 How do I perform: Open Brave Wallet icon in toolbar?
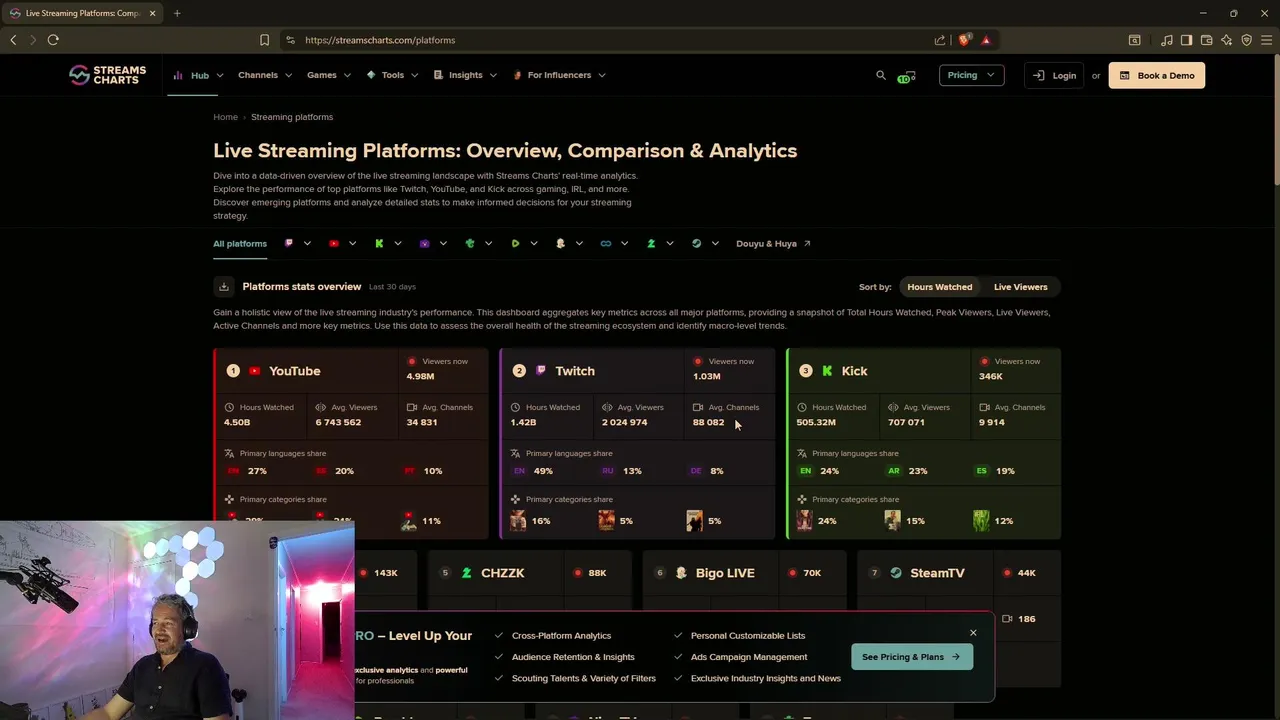1207,40
